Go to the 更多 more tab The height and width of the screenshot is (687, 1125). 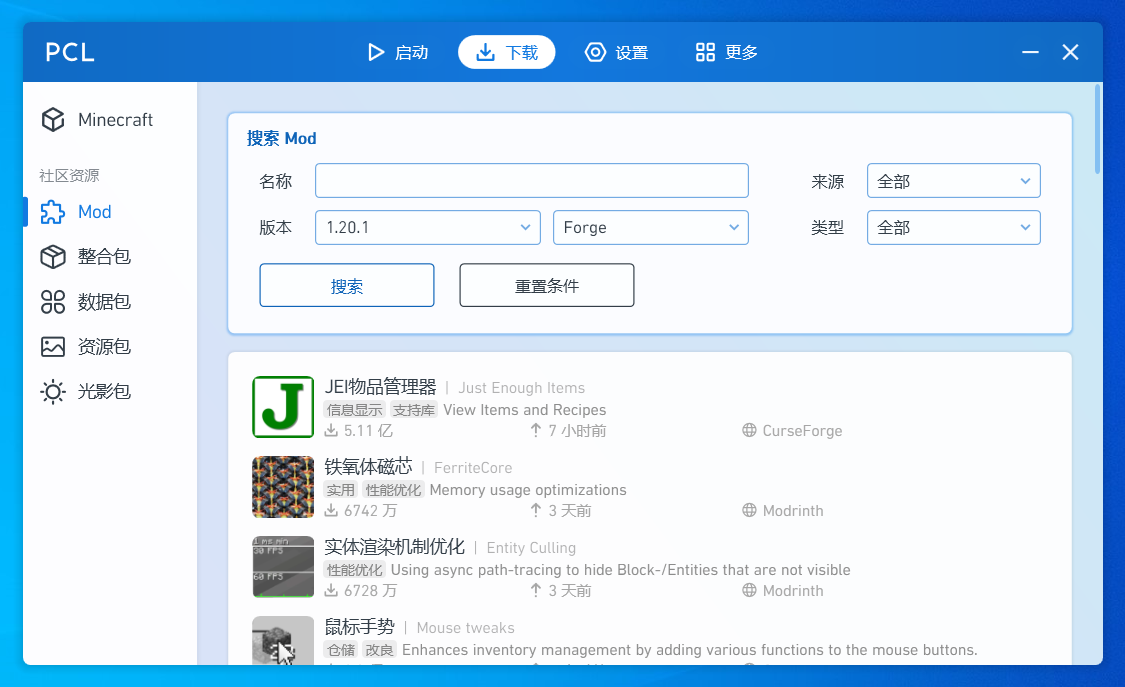click(727, 53)
